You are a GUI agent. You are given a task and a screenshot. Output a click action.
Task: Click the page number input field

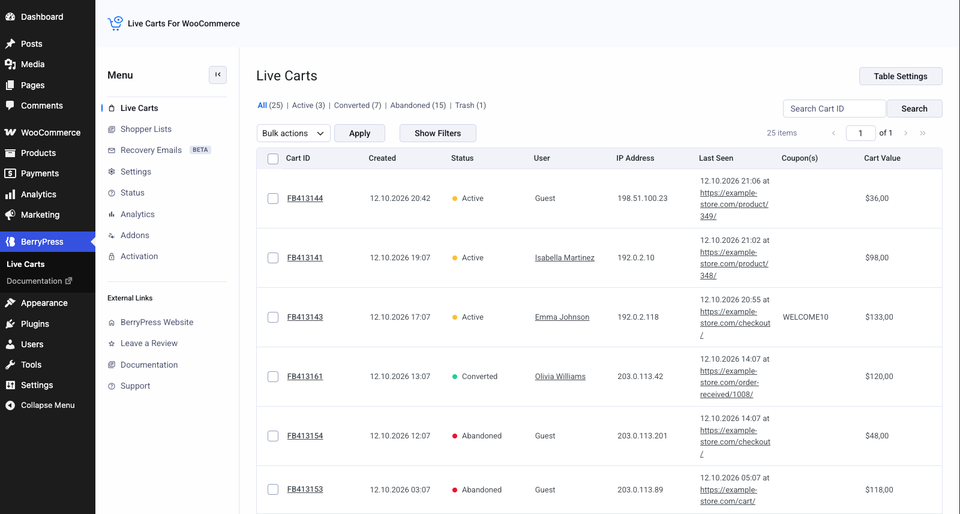(x=860, y=133)
